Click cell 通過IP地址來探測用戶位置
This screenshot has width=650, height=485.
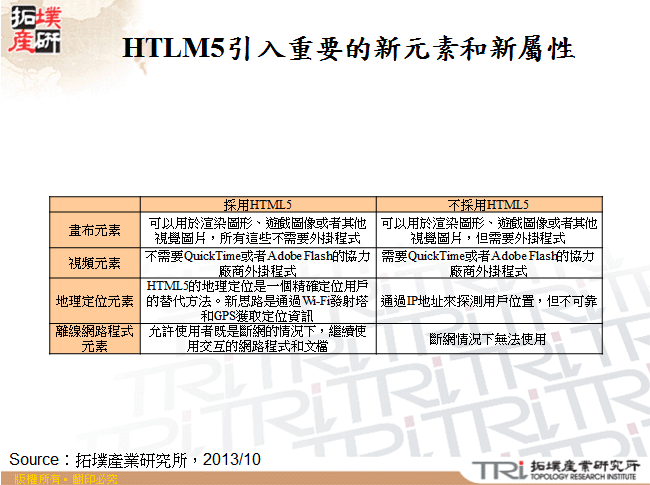[489, 301]
